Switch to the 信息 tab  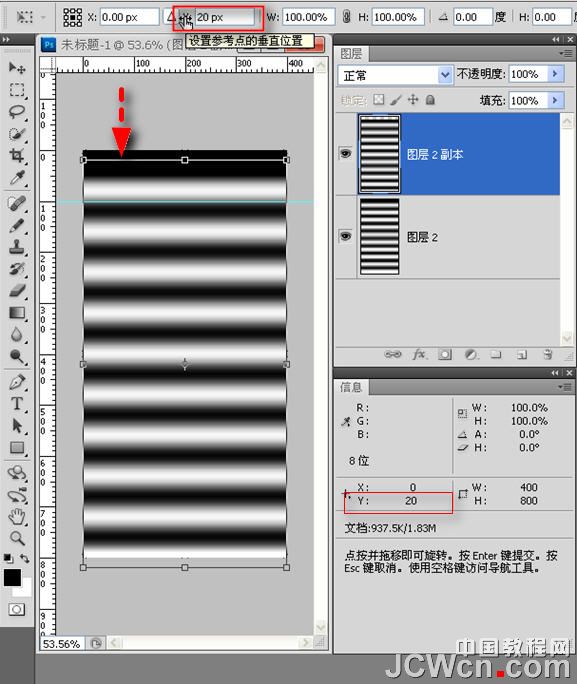tap(351, 387)
